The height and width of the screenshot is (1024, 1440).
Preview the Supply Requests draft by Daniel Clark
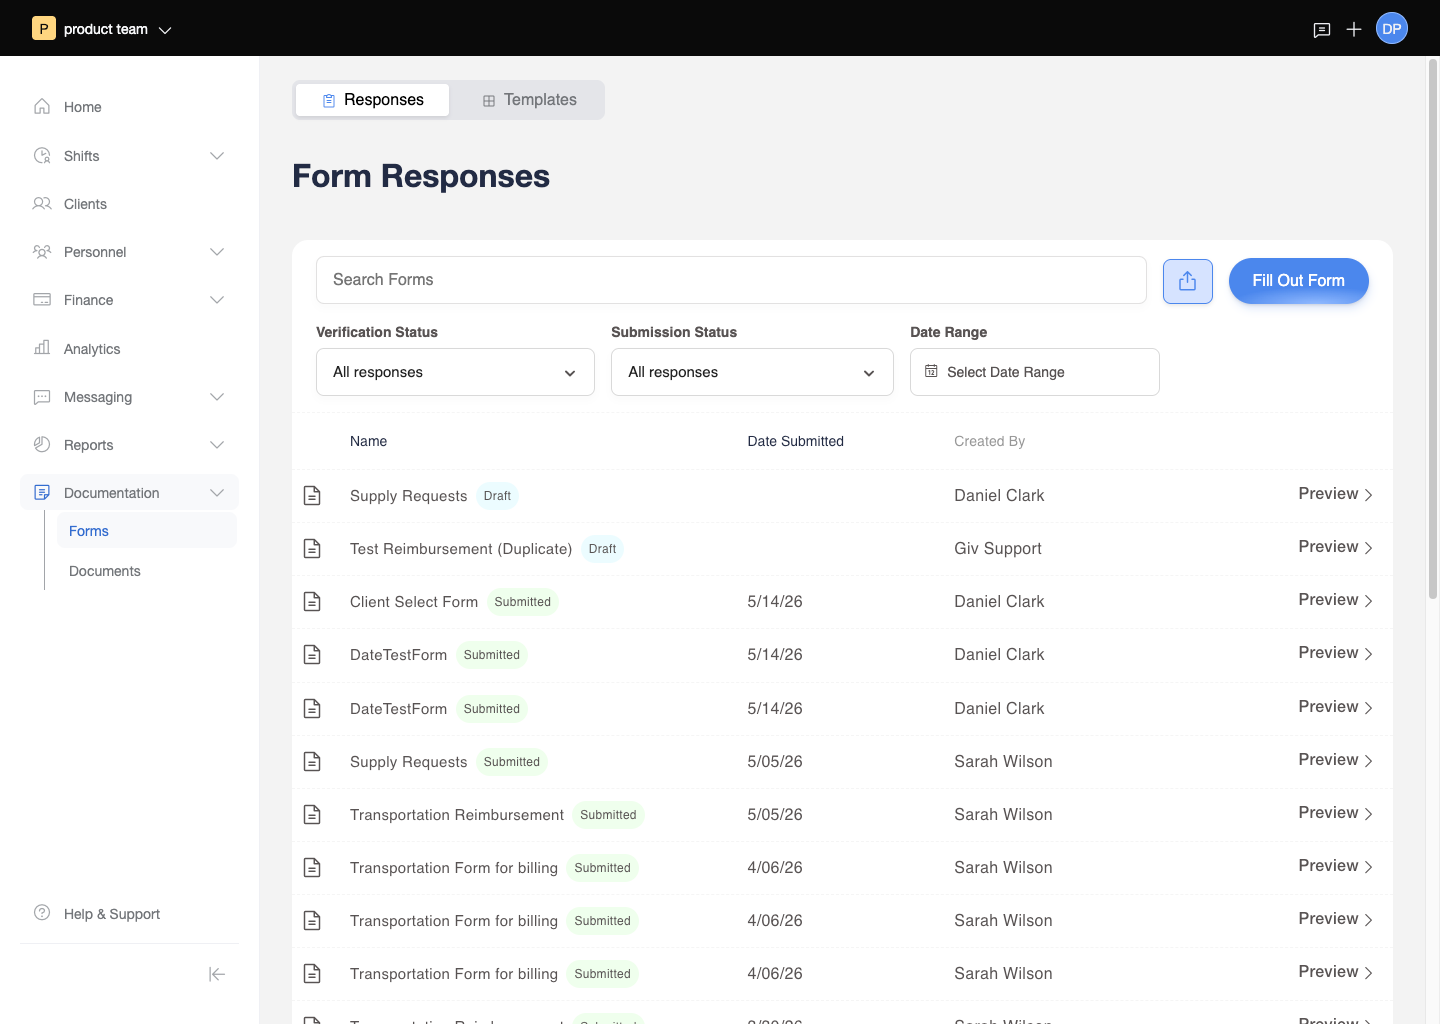pyautogui.click(x=1335, y=494)
